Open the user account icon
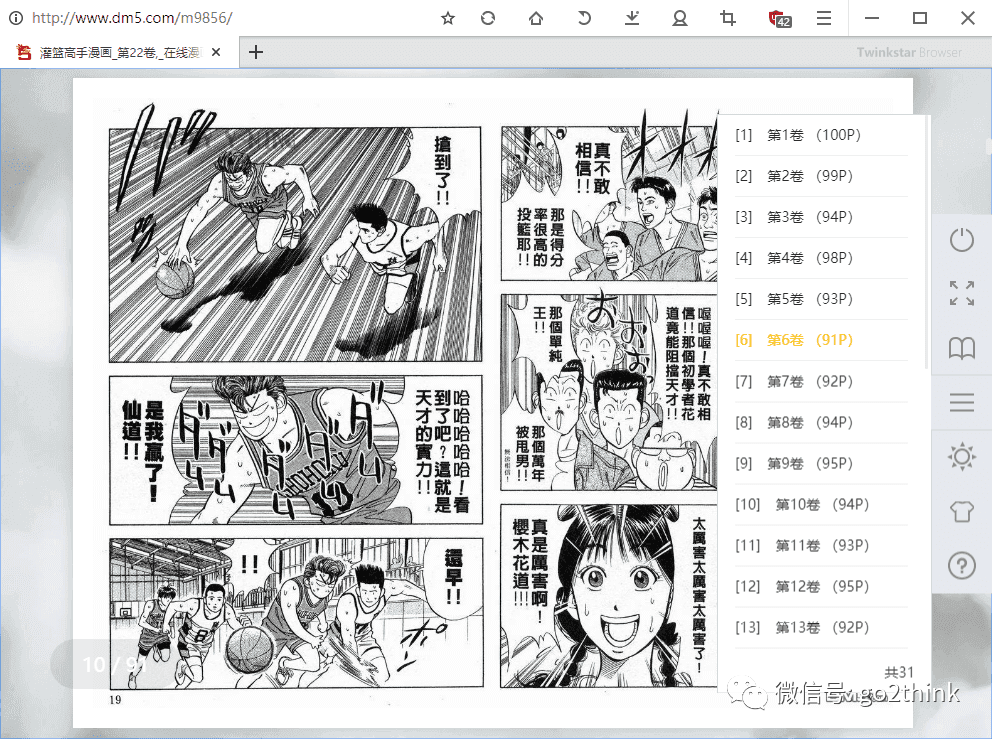This screenshot has height=739, width=992. point(680,18)
